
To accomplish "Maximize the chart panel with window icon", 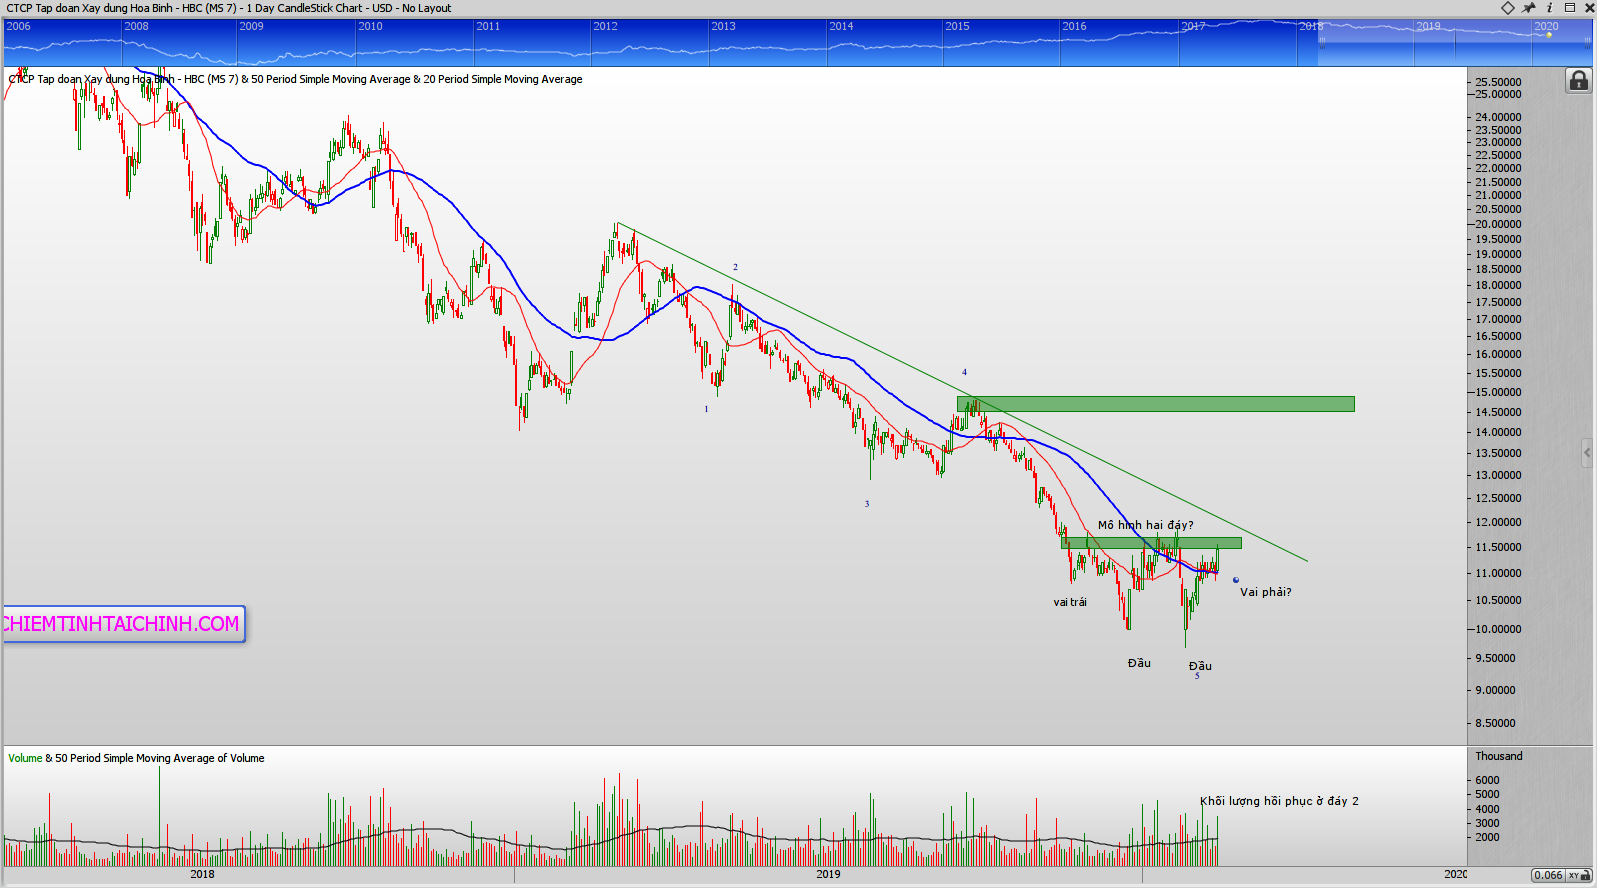I will pos(1570,8).
